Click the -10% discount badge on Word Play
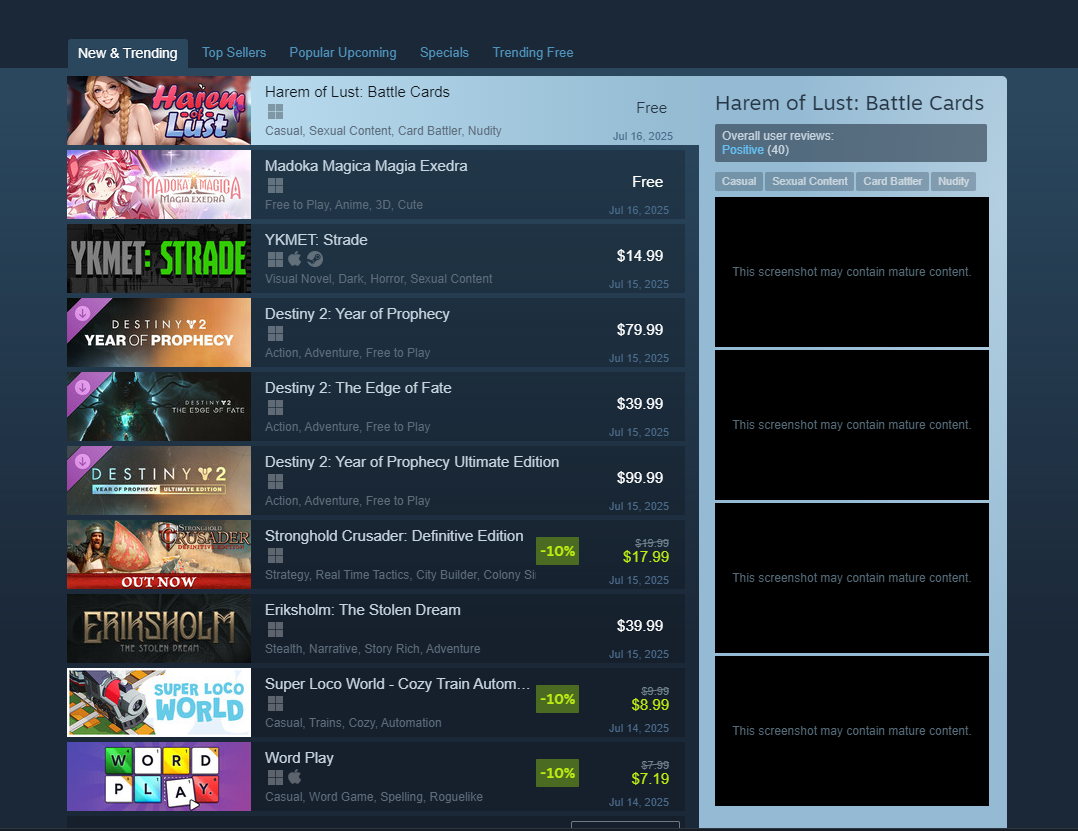The height and width of the screenshot is (831, 1078). tap(558, 773)
